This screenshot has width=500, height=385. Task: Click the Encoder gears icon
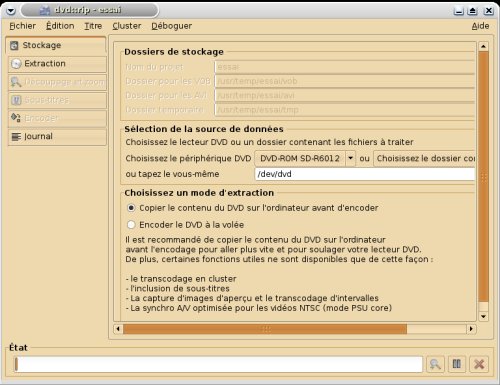[16, 118]
